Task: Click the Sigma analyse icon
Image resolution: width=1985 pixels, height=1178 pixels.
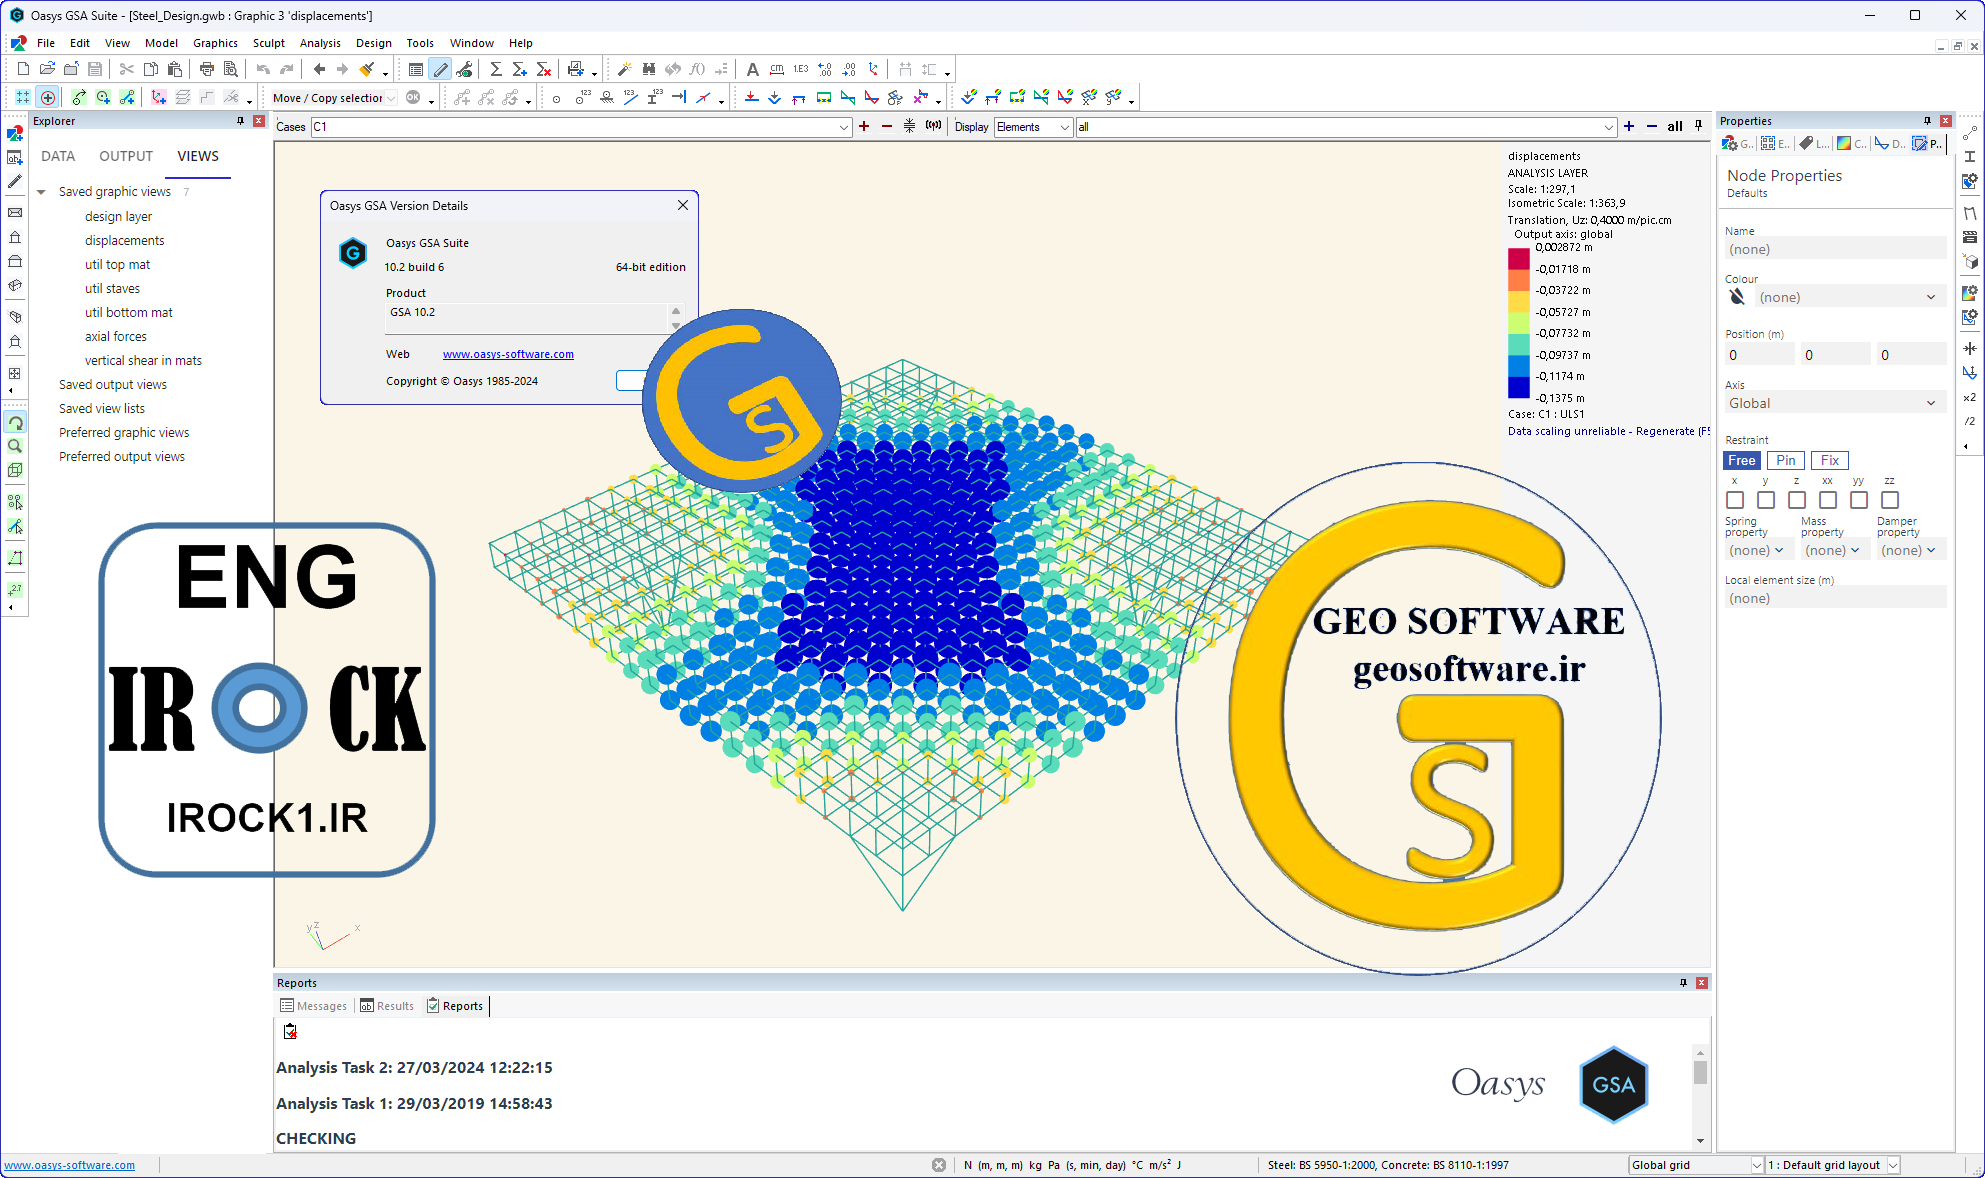Action: coord(495,69)
